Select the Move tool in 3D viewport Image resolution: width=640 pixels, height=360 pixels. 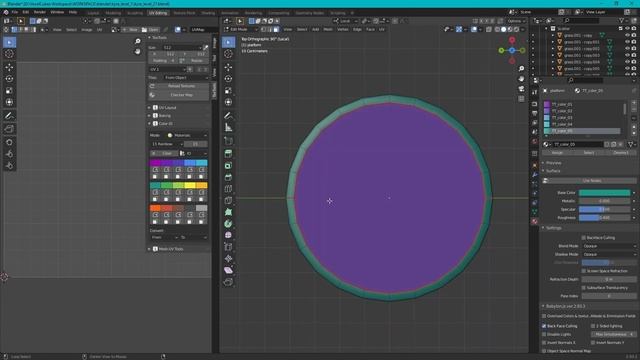229,67
